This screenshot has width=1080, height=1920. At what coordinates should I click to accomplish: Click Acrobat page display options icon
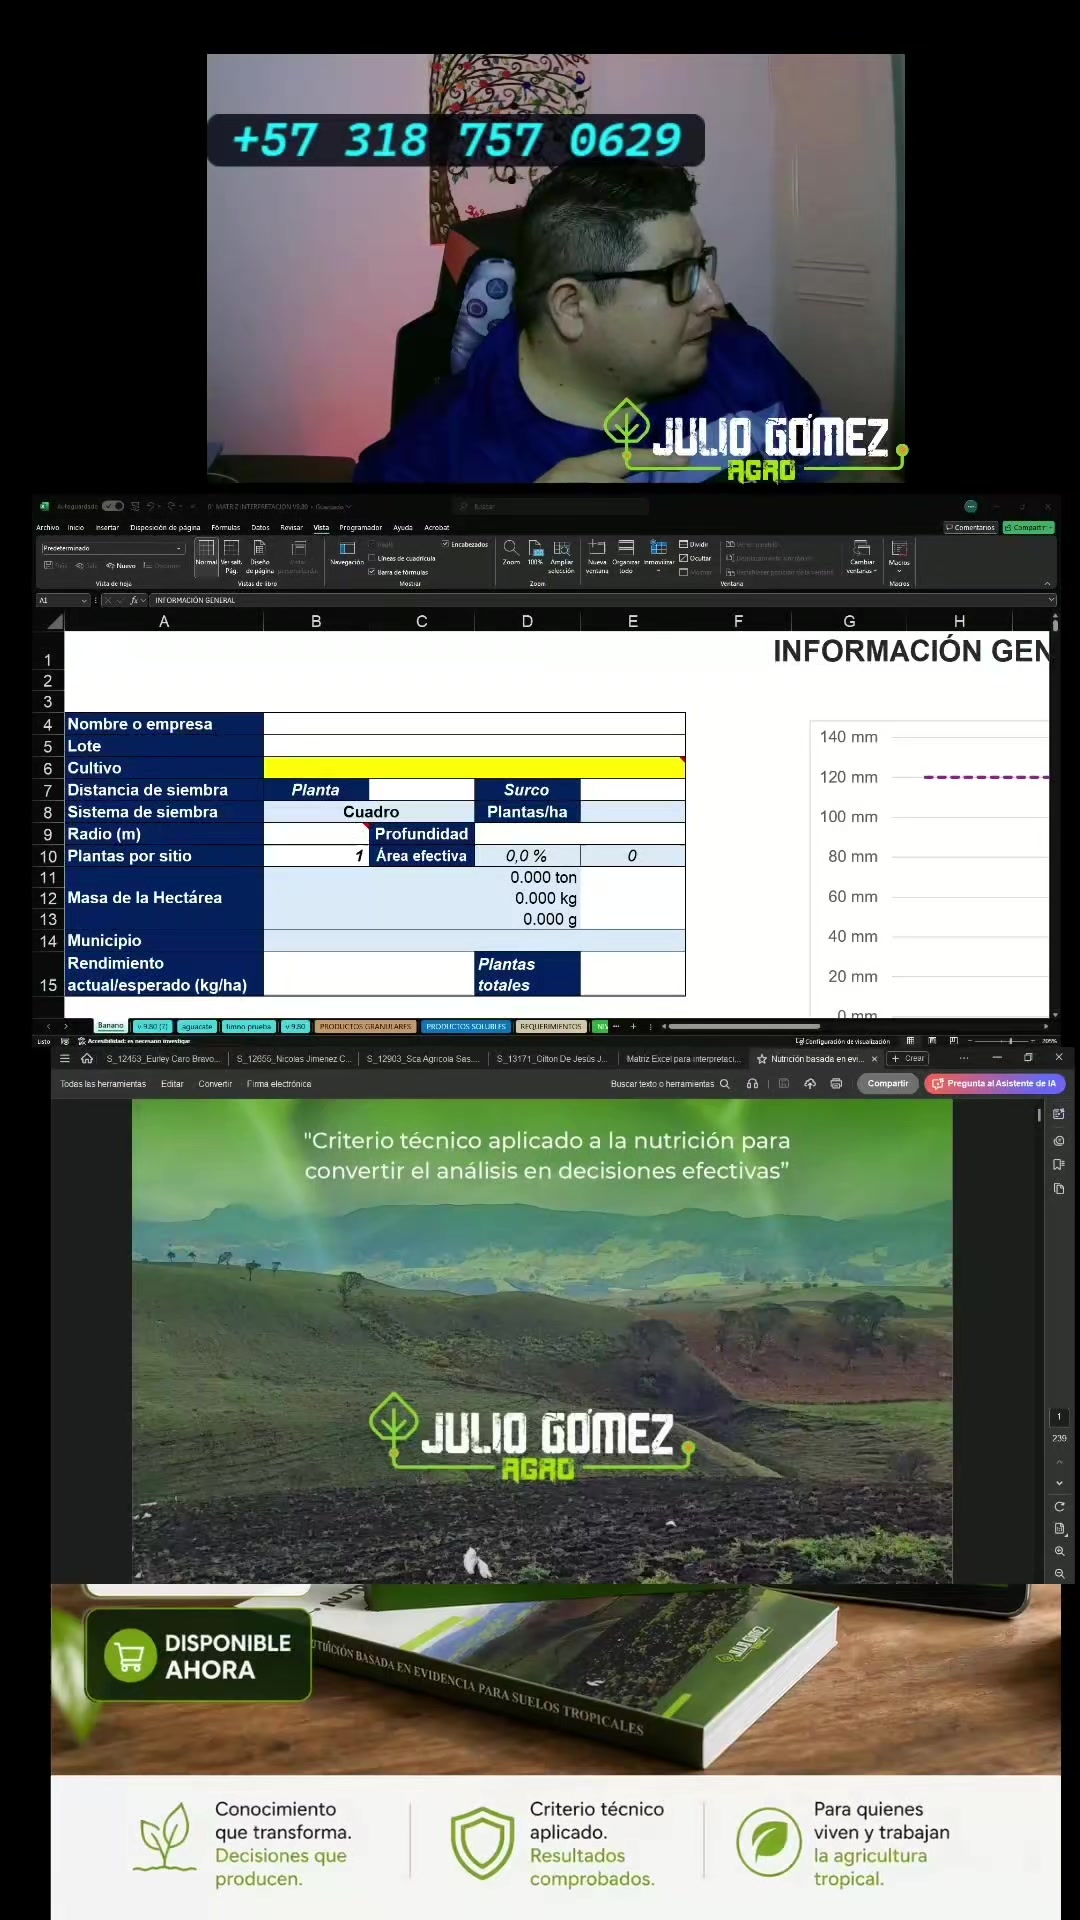pyautogui.click(x=1059, y=1529)
